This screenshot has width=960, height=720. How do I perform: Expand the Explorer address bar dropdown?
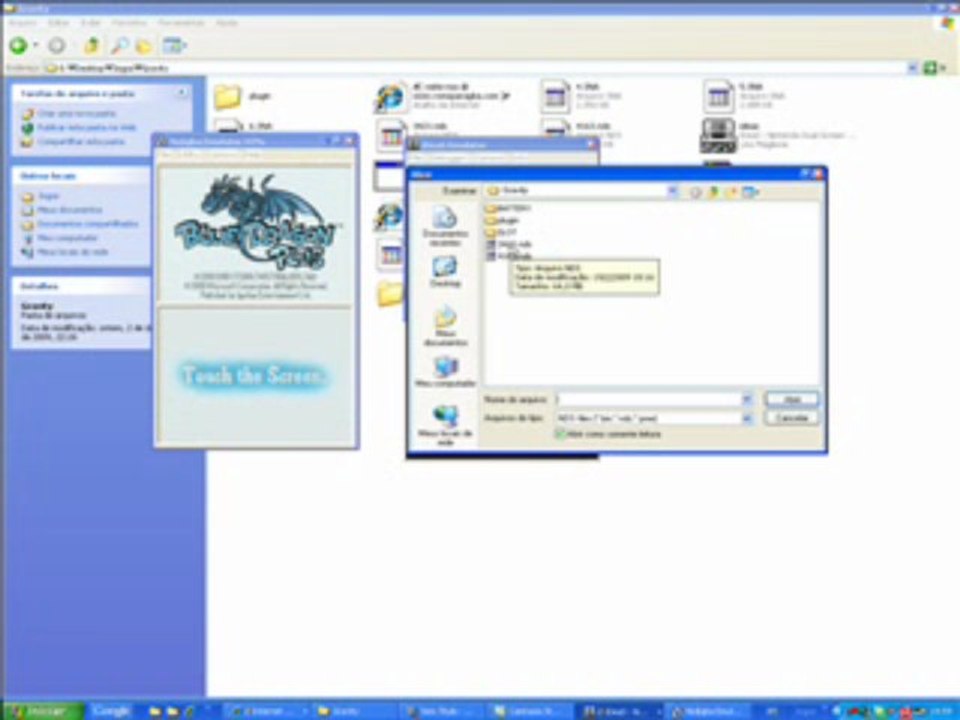click(912, 68)
